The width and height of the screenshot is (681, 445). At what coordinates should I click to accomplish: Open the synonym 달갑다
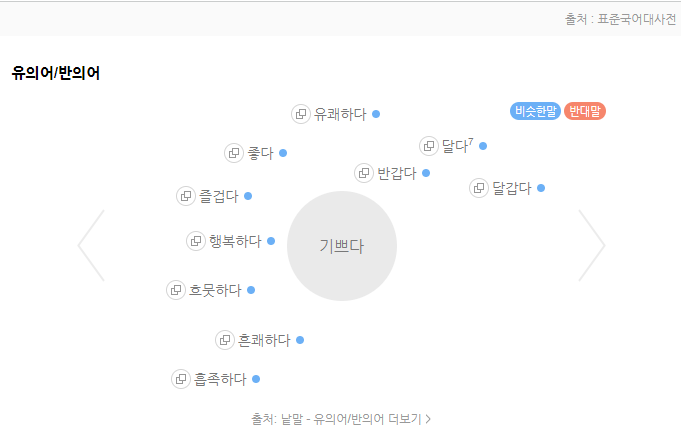pos(512,188)
